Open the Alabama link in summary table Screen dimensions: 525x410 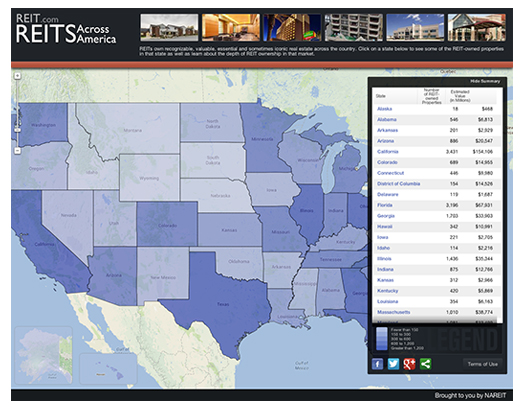[387, 119]
